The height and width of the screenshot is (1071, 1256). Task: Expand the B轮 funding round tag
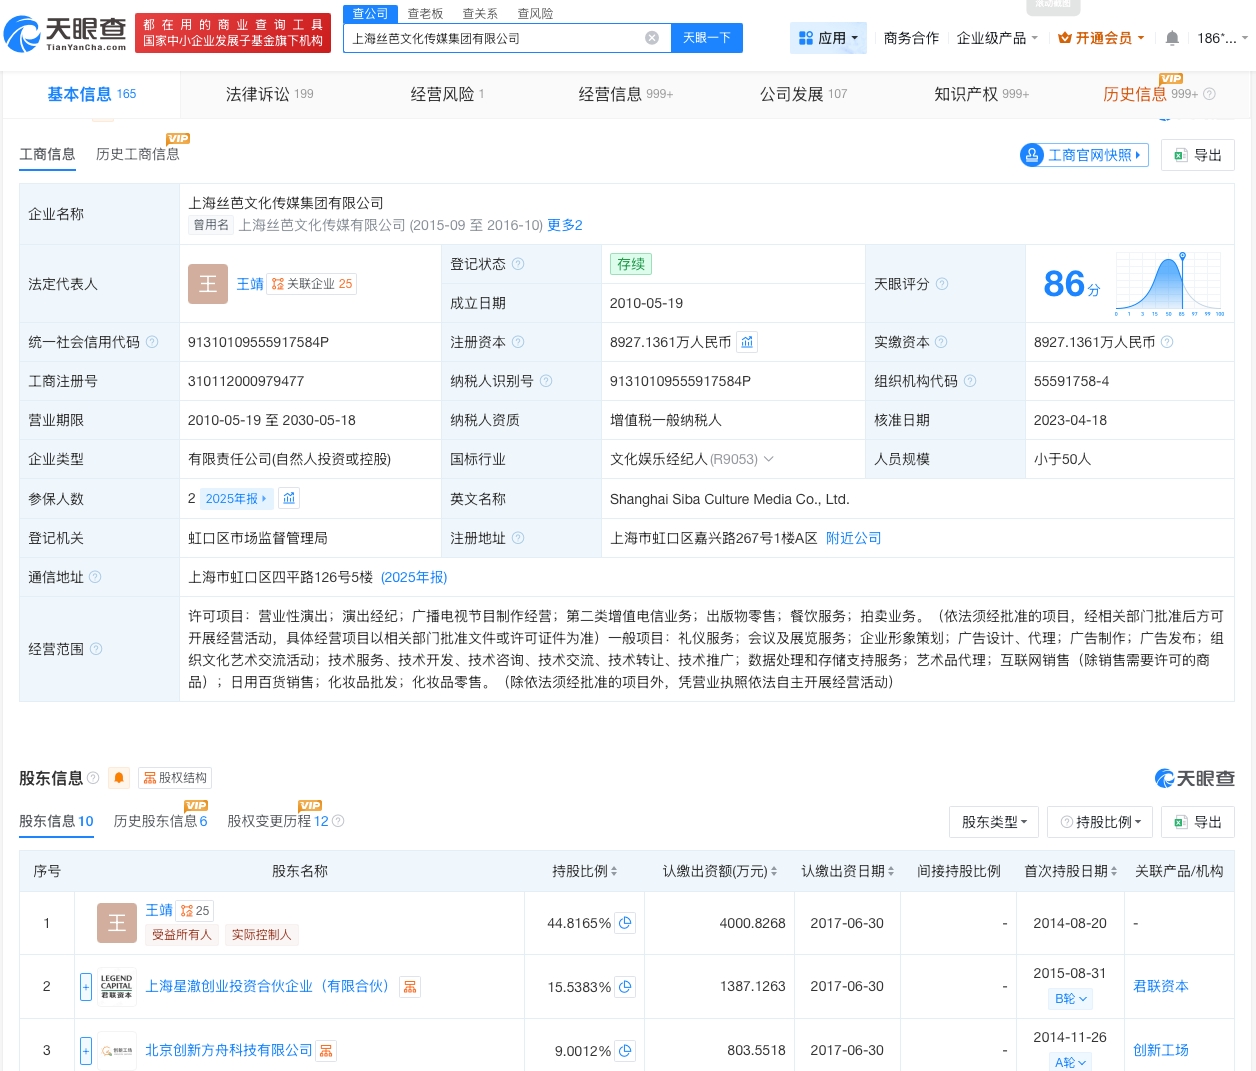pos(1071,999)
